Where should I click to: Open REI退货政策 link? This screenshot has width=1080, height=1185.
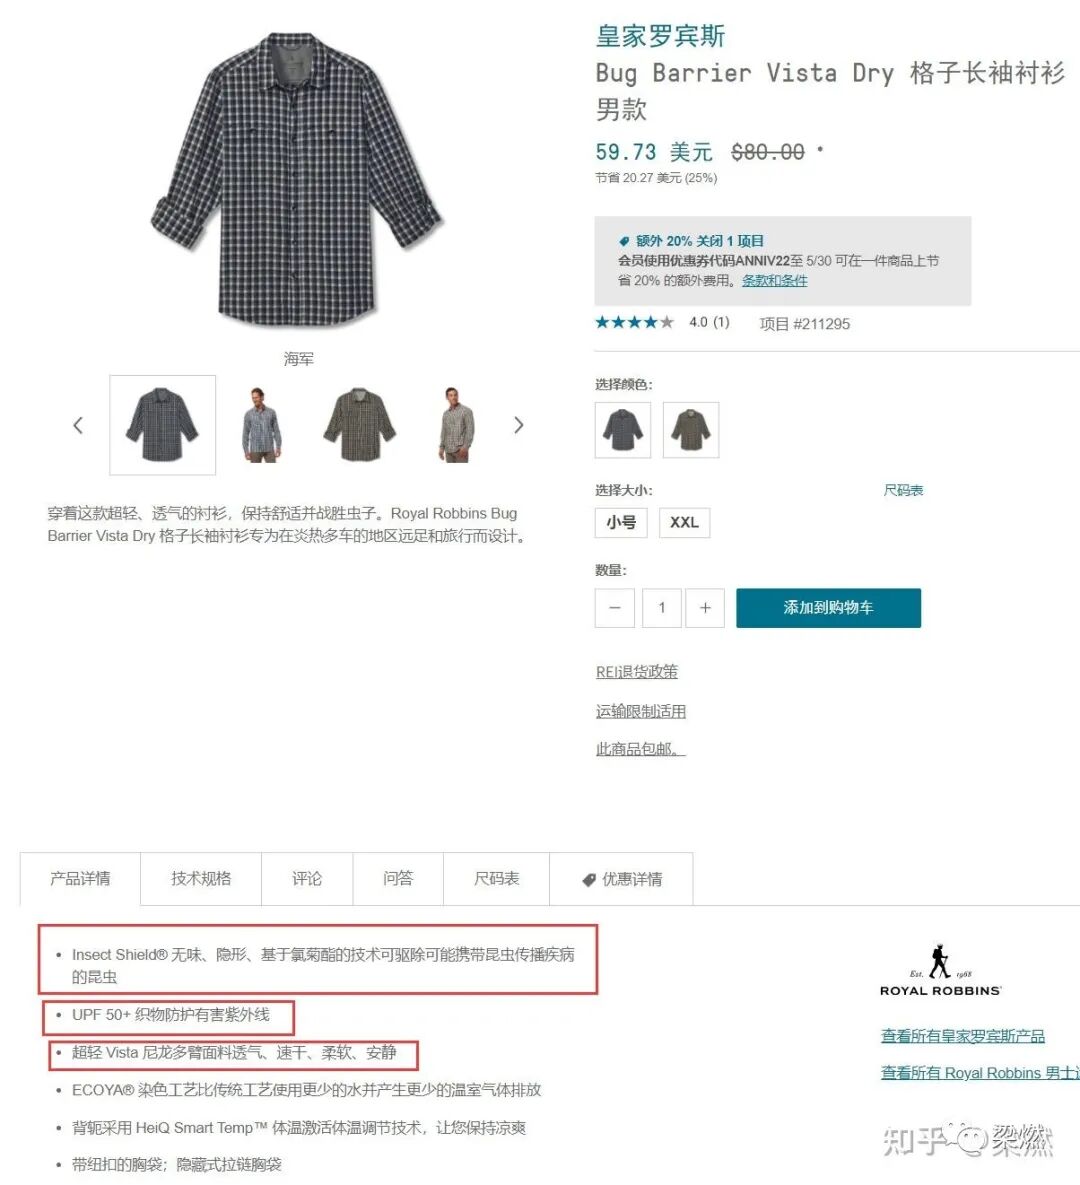tap(636, 672)
